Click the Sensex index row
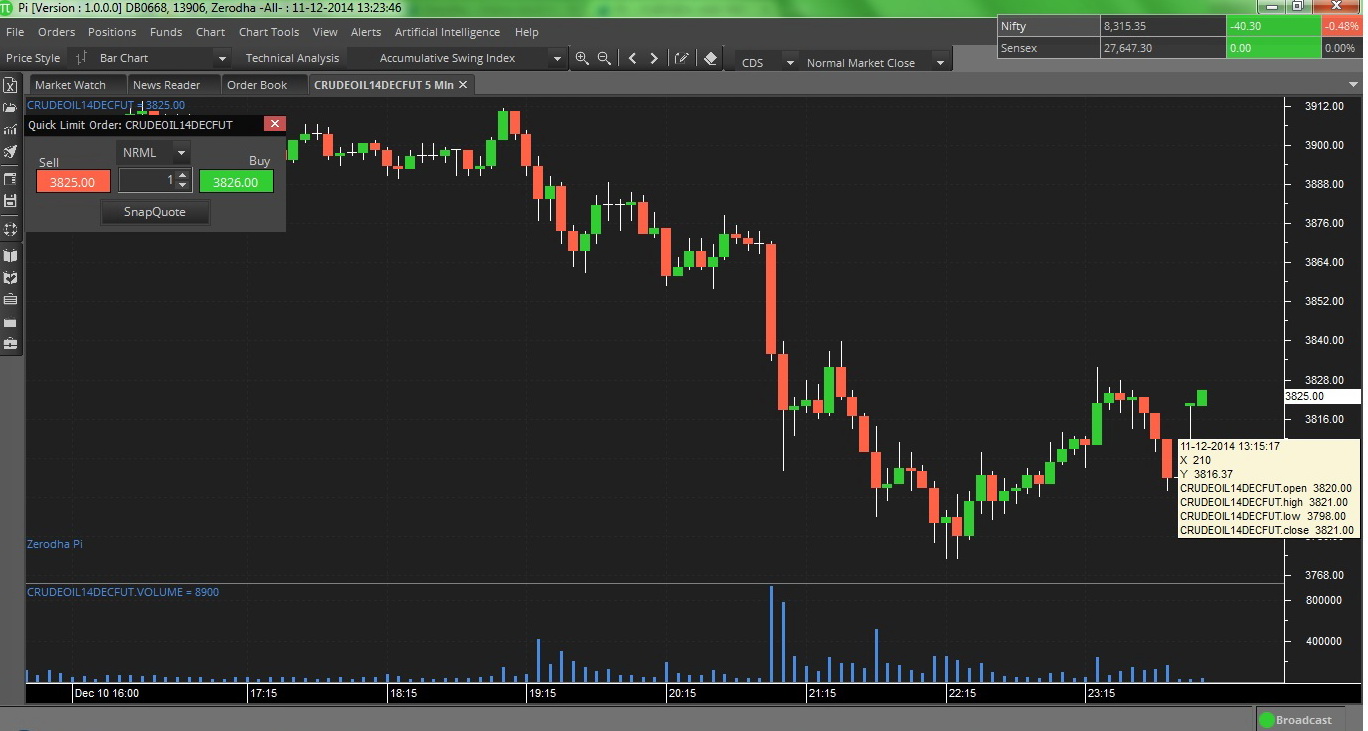 pos(1178,48)
